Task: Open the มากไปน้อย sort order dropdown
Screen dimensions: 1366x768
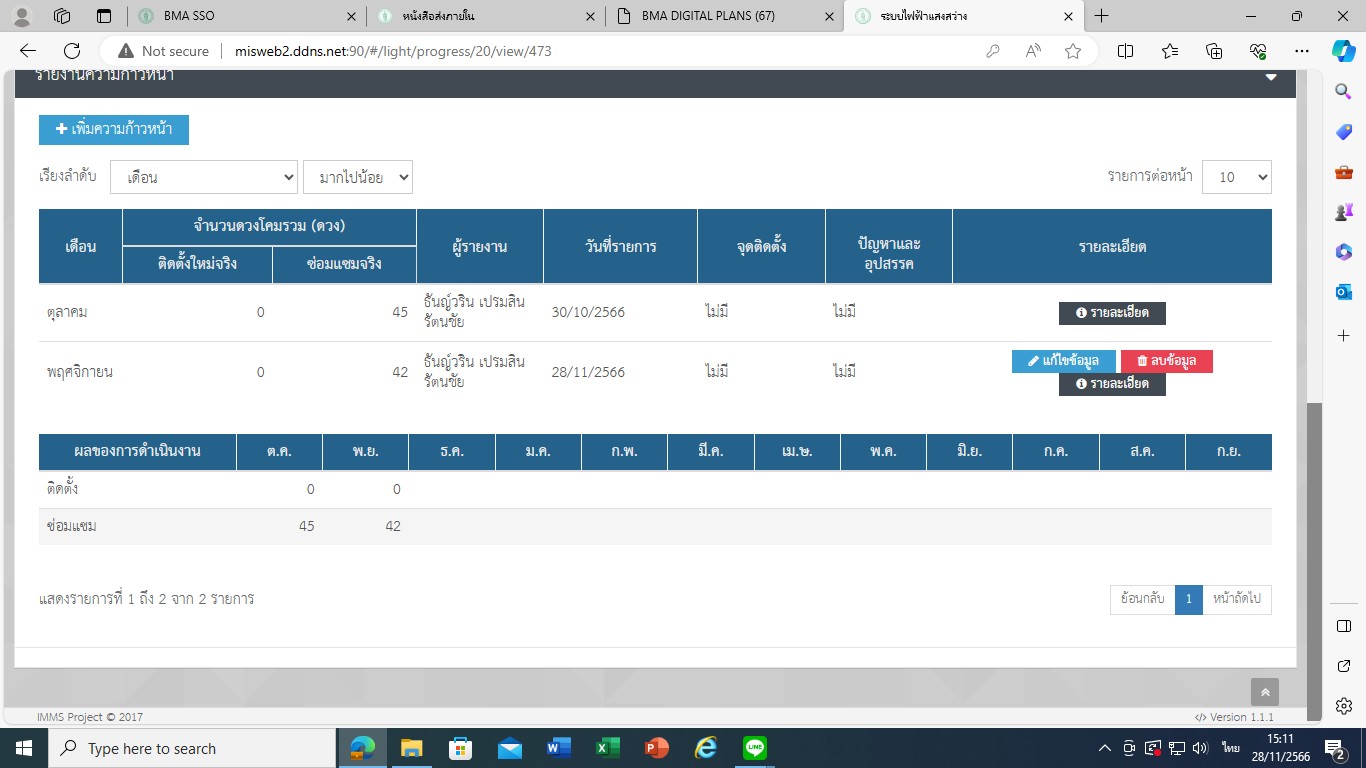Action: point(358,177)
